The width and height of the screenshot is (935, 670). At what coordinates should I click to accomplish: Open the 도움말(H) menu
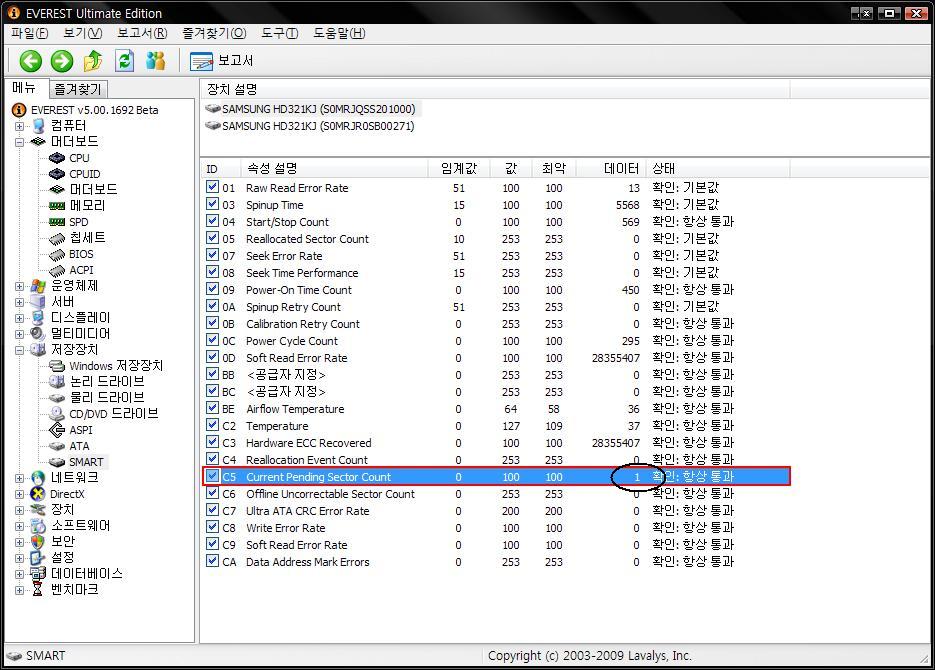339,33
